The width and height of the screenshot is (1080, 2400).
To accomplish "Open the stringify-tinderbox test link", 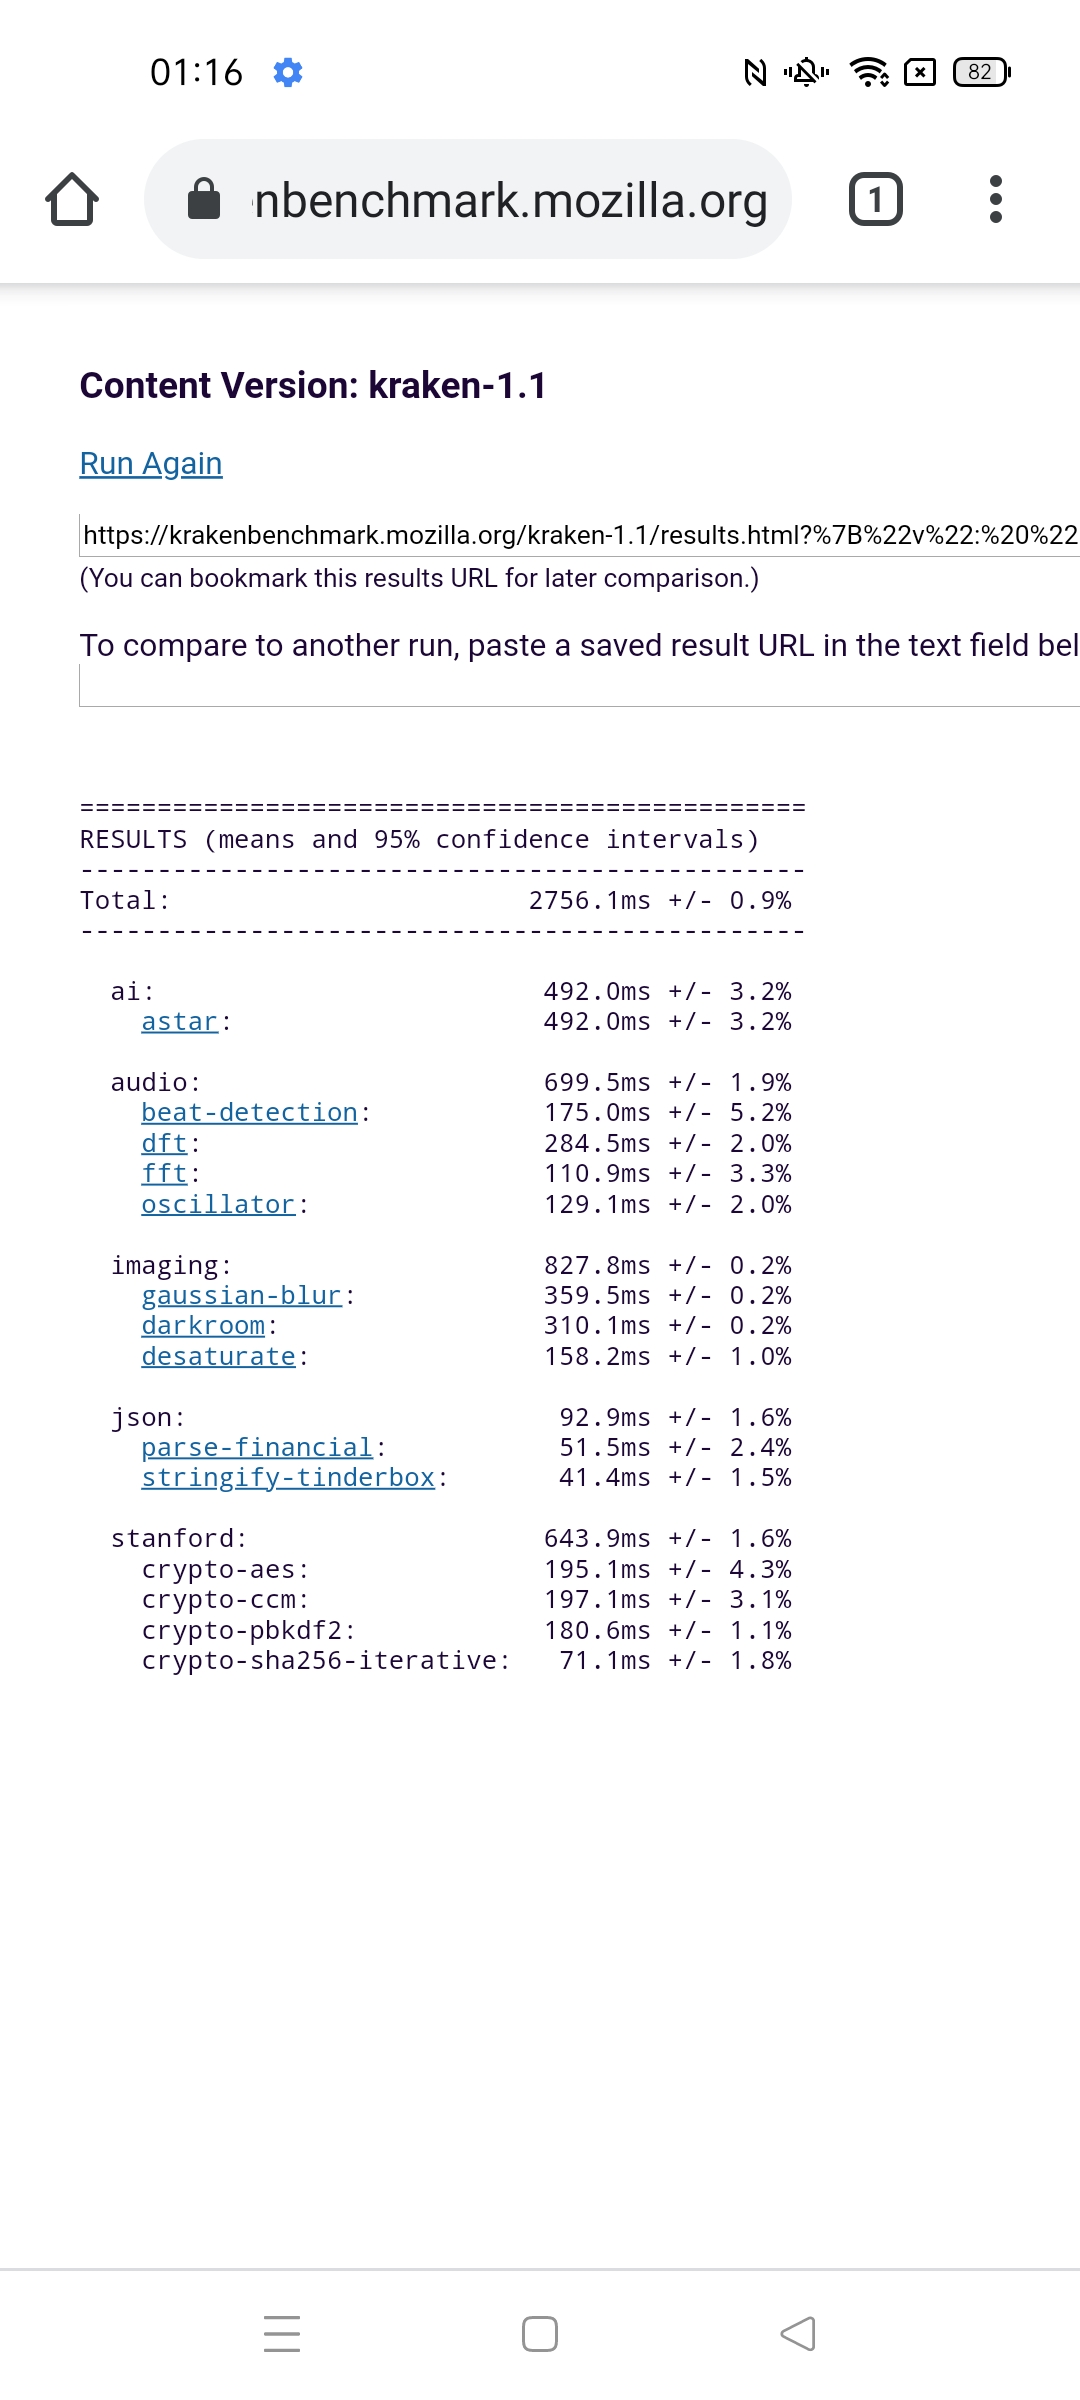I will pos(288,1478).
